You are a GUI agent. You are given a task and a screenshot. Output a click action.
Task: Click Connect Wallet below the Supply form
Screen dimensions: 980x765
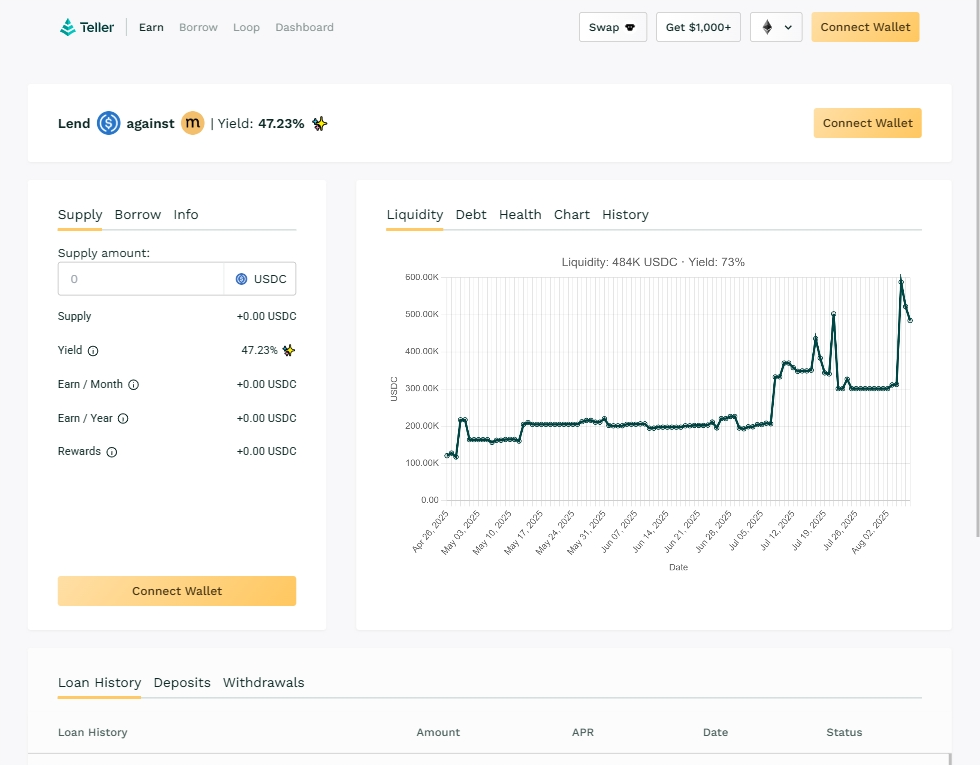tap(177, 591)
